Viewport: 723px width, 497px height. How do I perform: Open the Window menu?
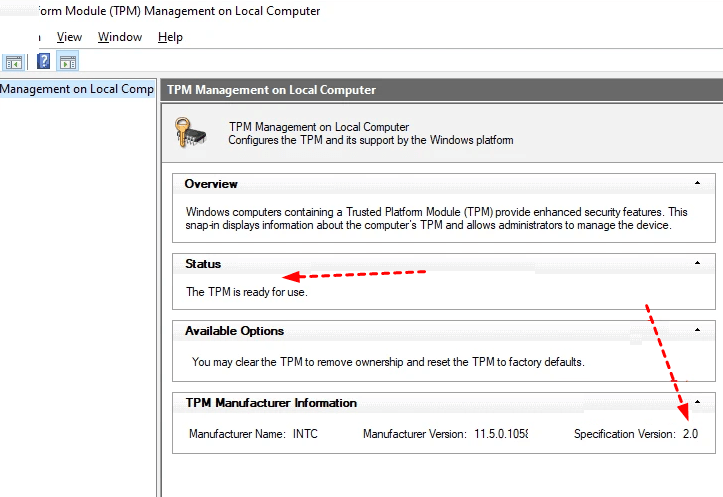coord(119,37)
